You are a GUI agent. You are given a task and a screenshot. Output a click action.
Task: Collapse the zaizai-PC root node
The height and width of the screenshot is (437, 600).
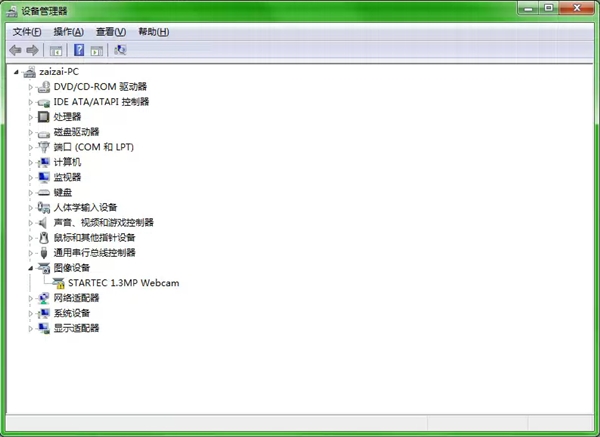click(16, 72)
